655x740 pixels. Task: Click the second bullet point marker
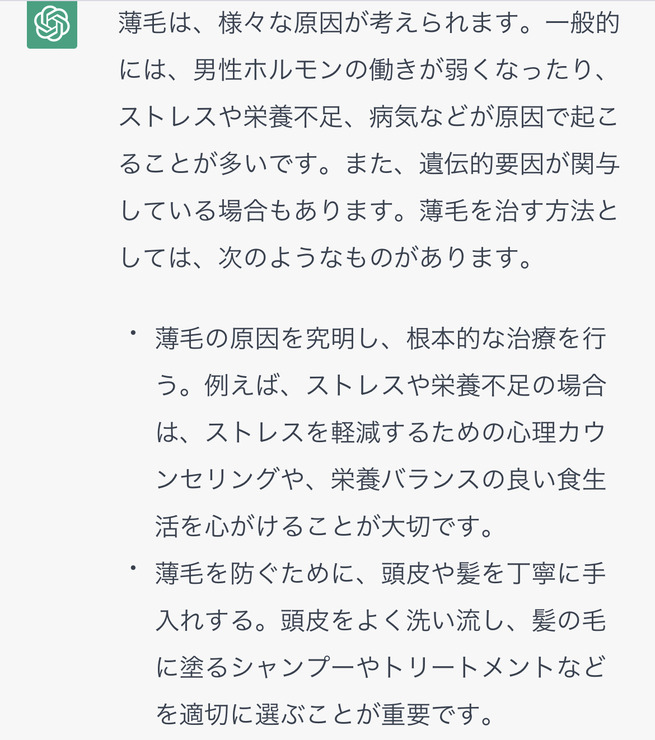tap(134, 568)
